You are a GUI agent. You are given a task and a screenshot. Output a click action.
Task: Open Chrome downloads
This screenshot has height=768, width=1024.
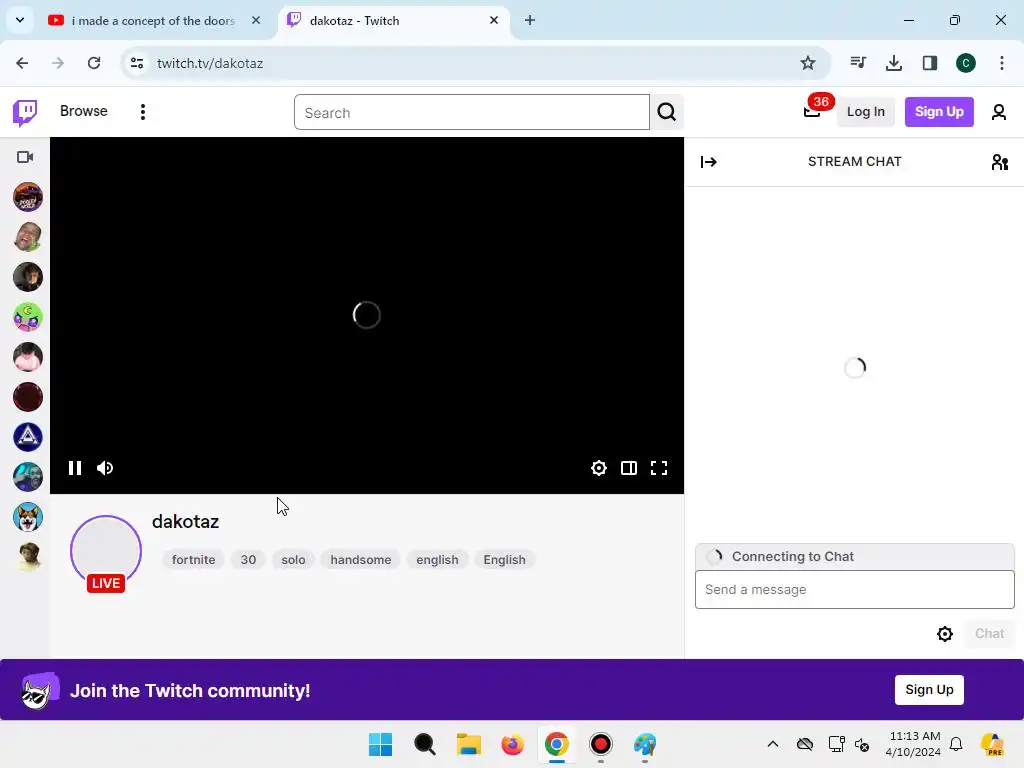tap(893, 63)
